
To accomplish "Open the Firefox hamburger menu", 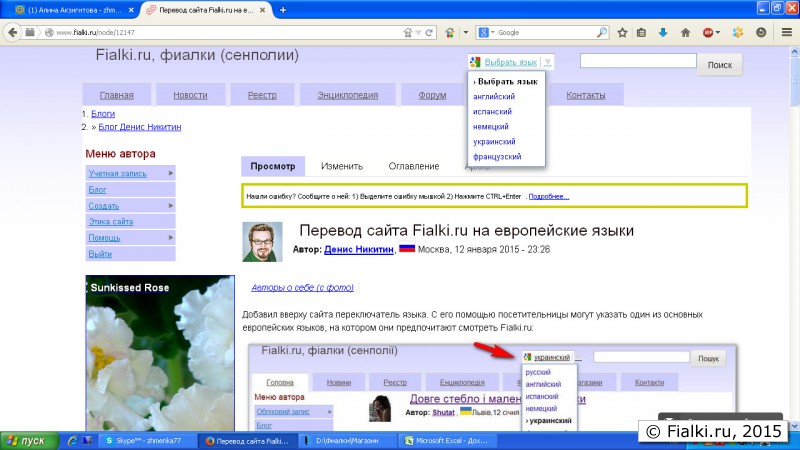I will click(787, 33).
